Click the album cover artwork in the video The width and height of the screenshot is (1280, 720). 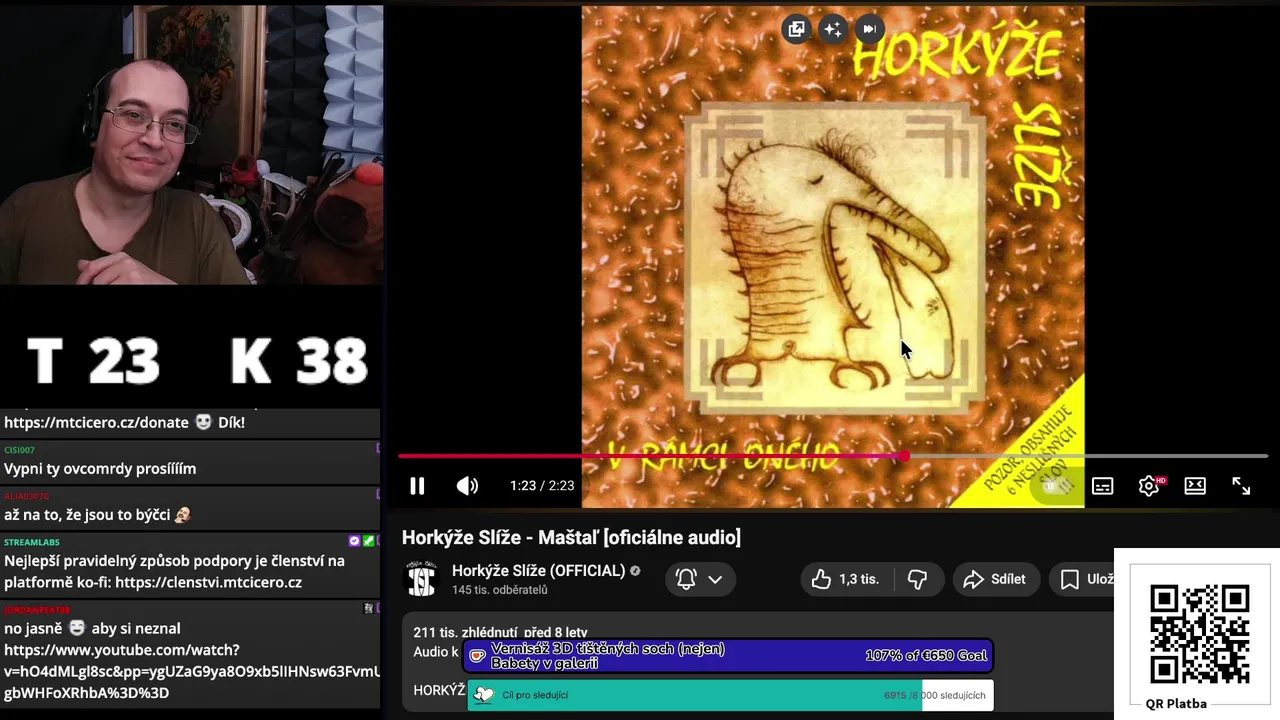click(x=833, y=256)
